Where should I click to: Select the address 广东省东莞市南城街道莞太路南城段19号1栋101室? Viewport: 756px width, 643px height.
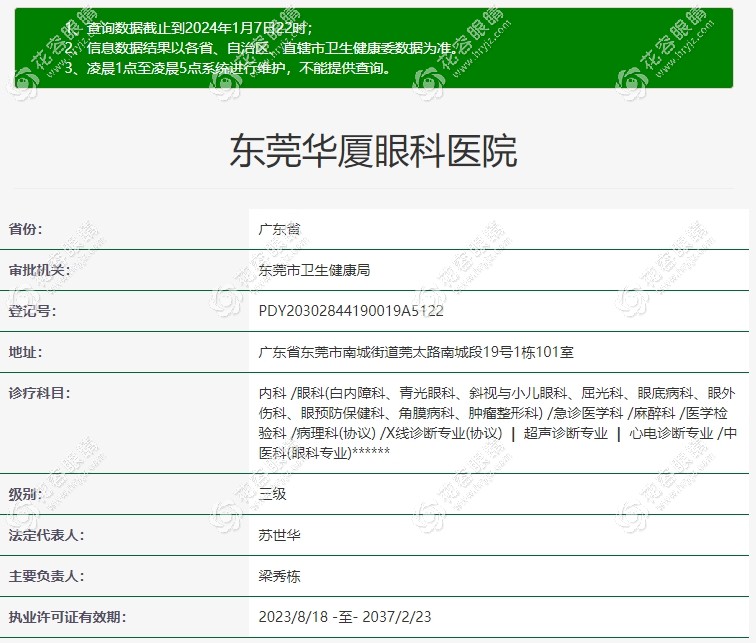(x=416, y=352)
